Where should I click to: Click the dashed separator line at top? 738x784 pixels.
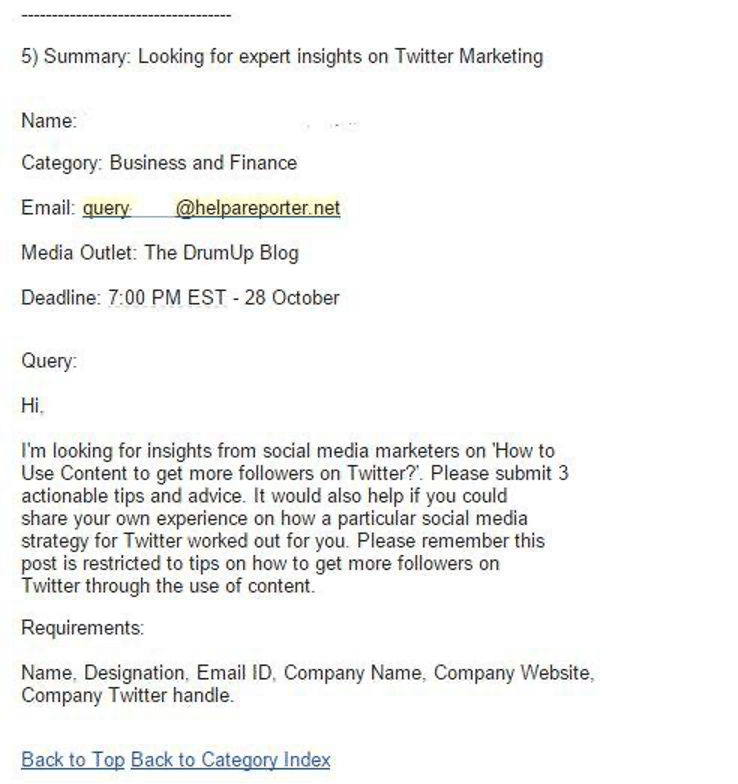click(x=126, y=16)
